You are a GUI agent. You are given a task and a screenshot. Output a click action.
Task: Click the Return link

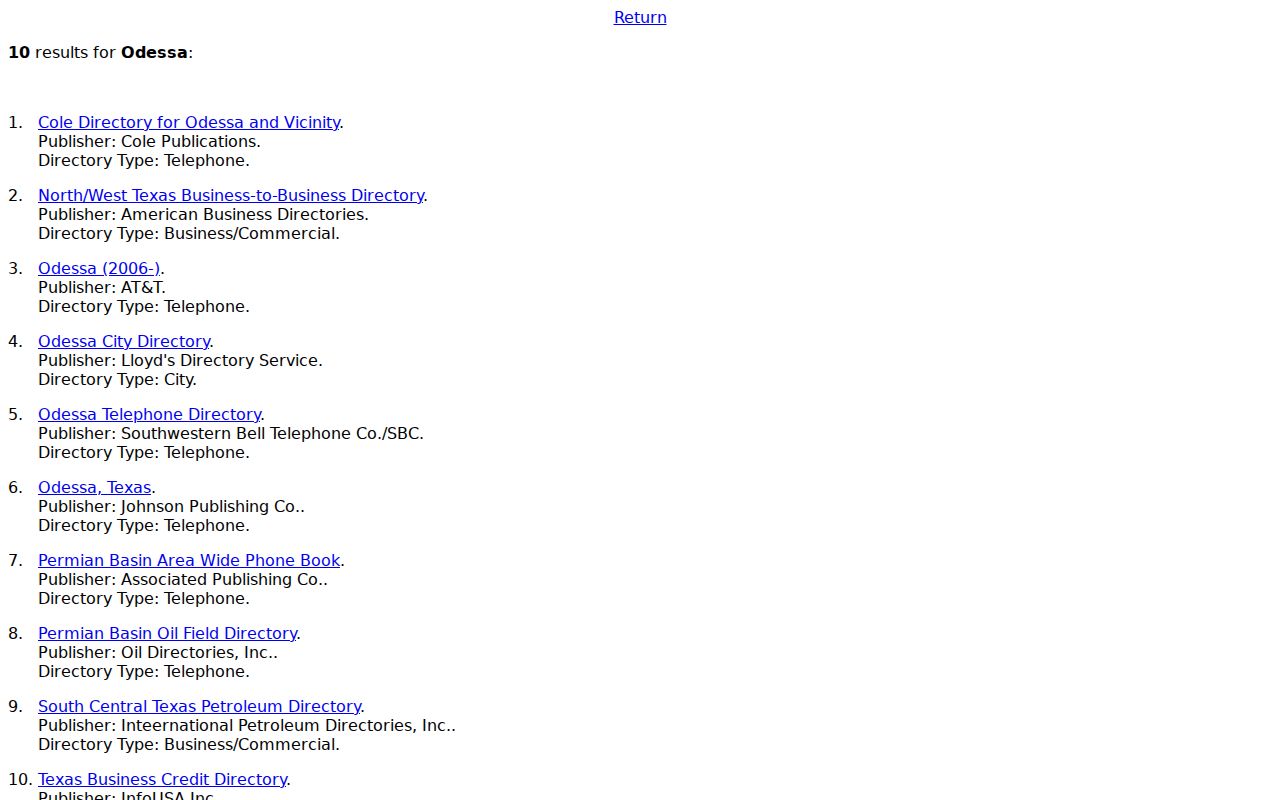click(x=640, y=17)
